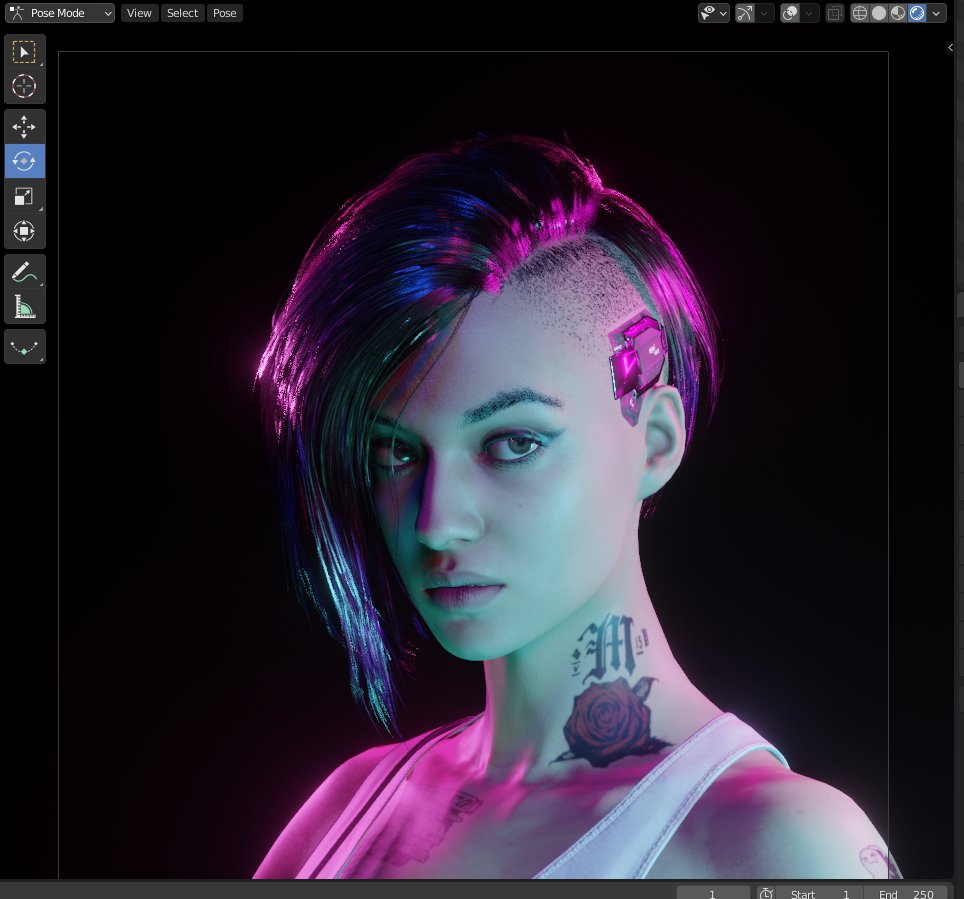Open the View menu
964x899 pixels.
click(x=139, y=13)
